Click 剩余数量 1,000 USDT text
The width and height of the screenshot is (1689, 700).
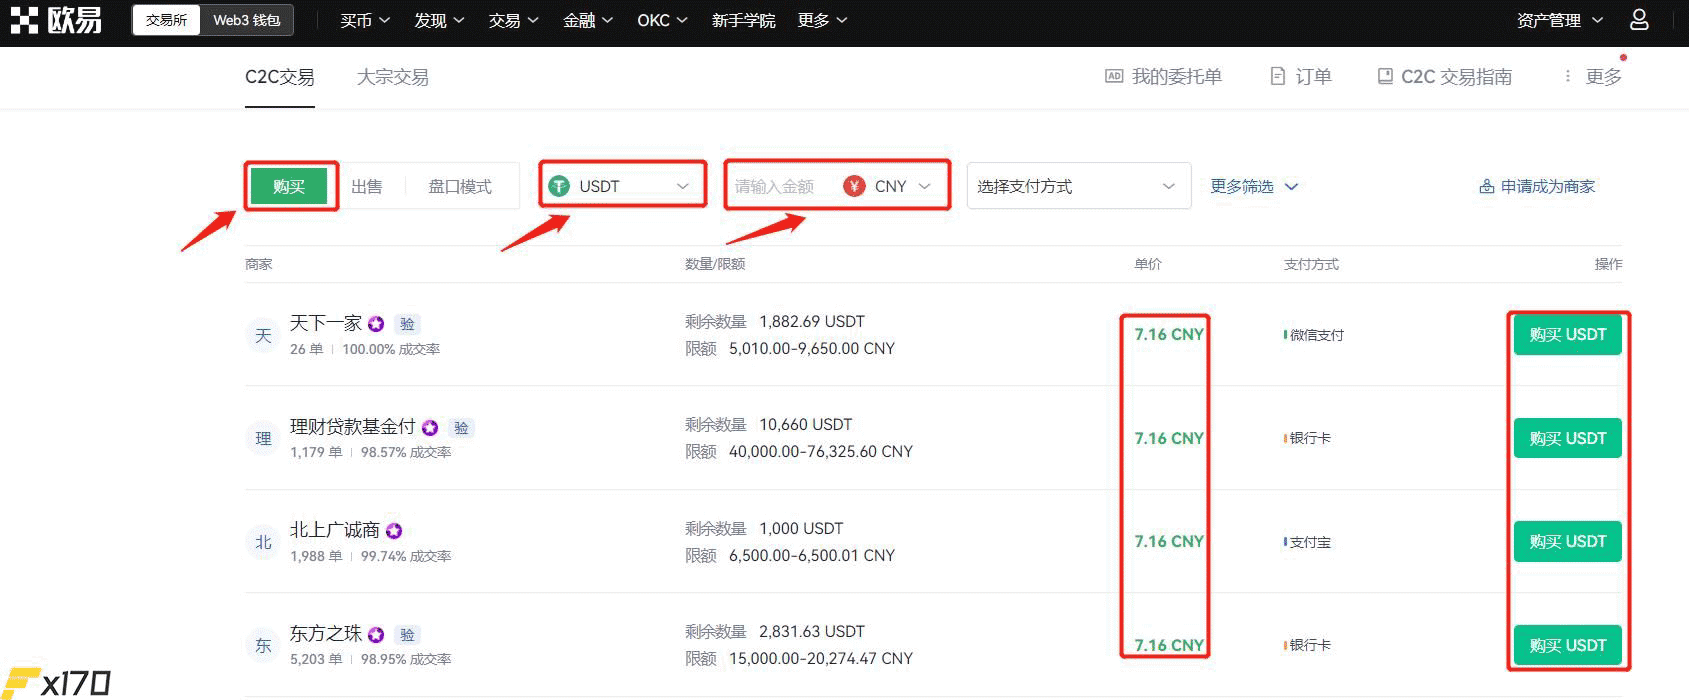pos(764,529)
